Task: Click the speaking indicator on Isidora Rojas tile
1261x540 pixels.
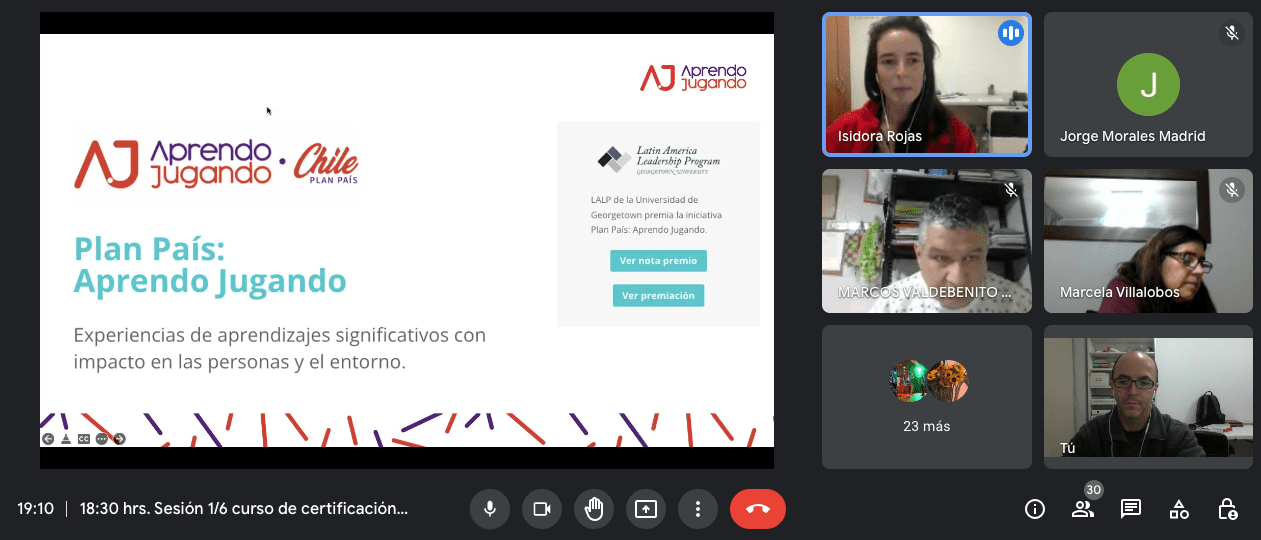Action: [x=1010, y=33]
